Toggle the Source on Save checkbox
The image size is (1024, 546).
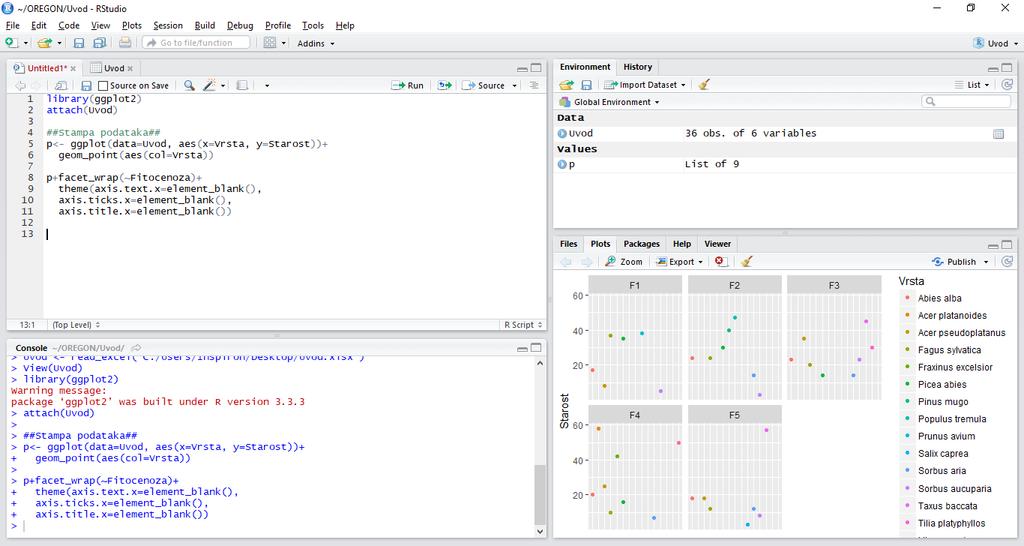pyautogui.click(x=103, y=86)
